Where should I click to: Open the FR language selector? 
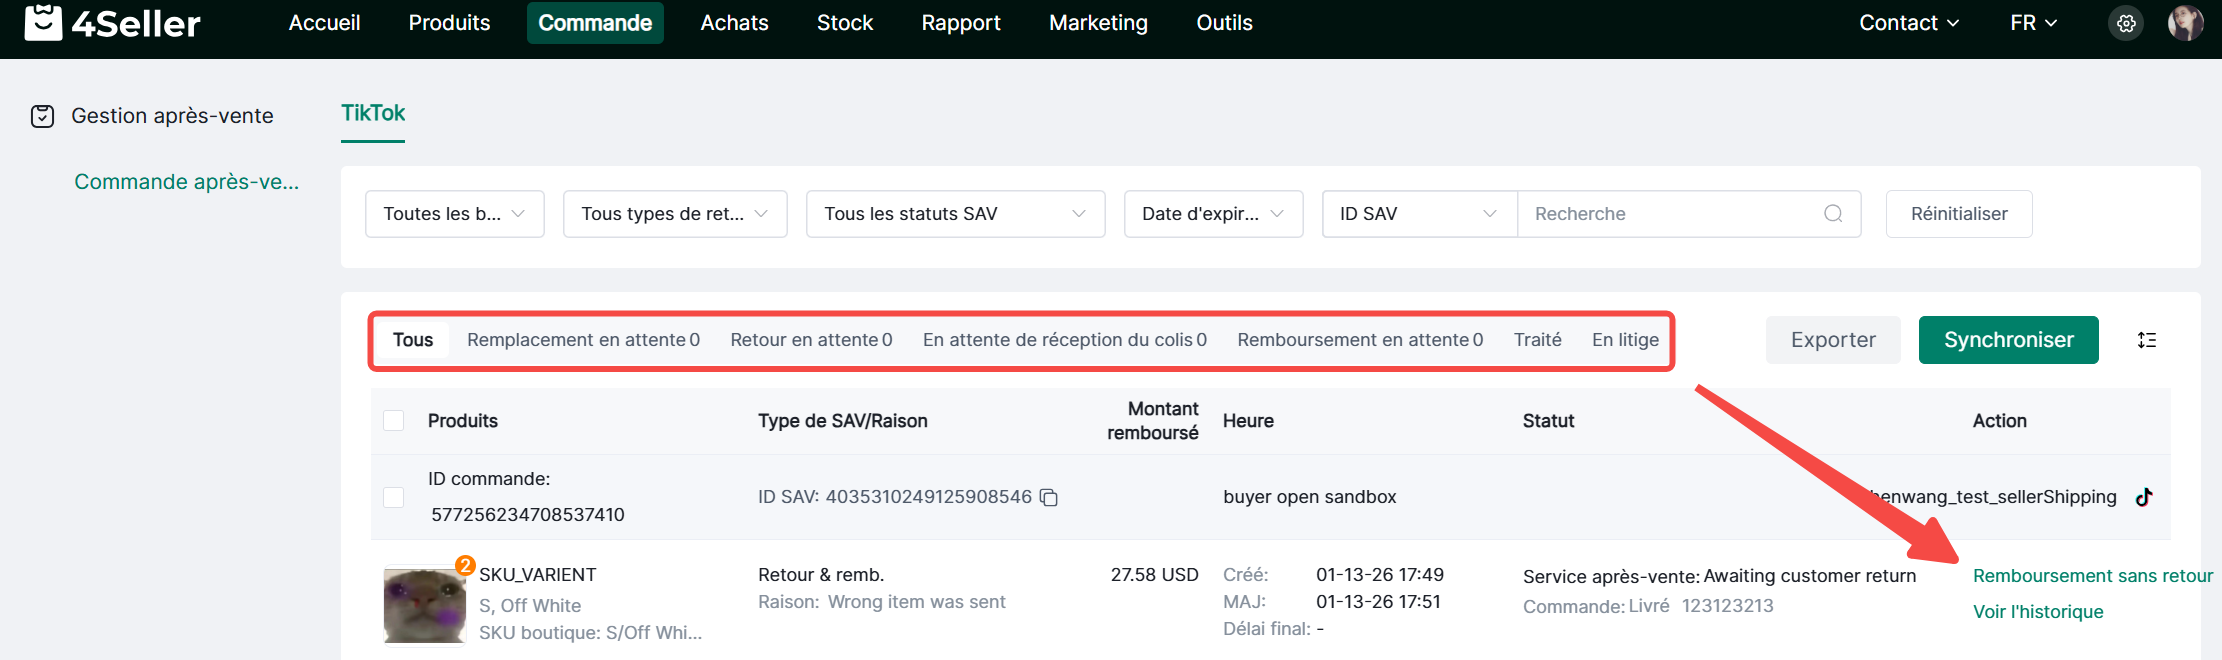click(x=2033, y=23)
